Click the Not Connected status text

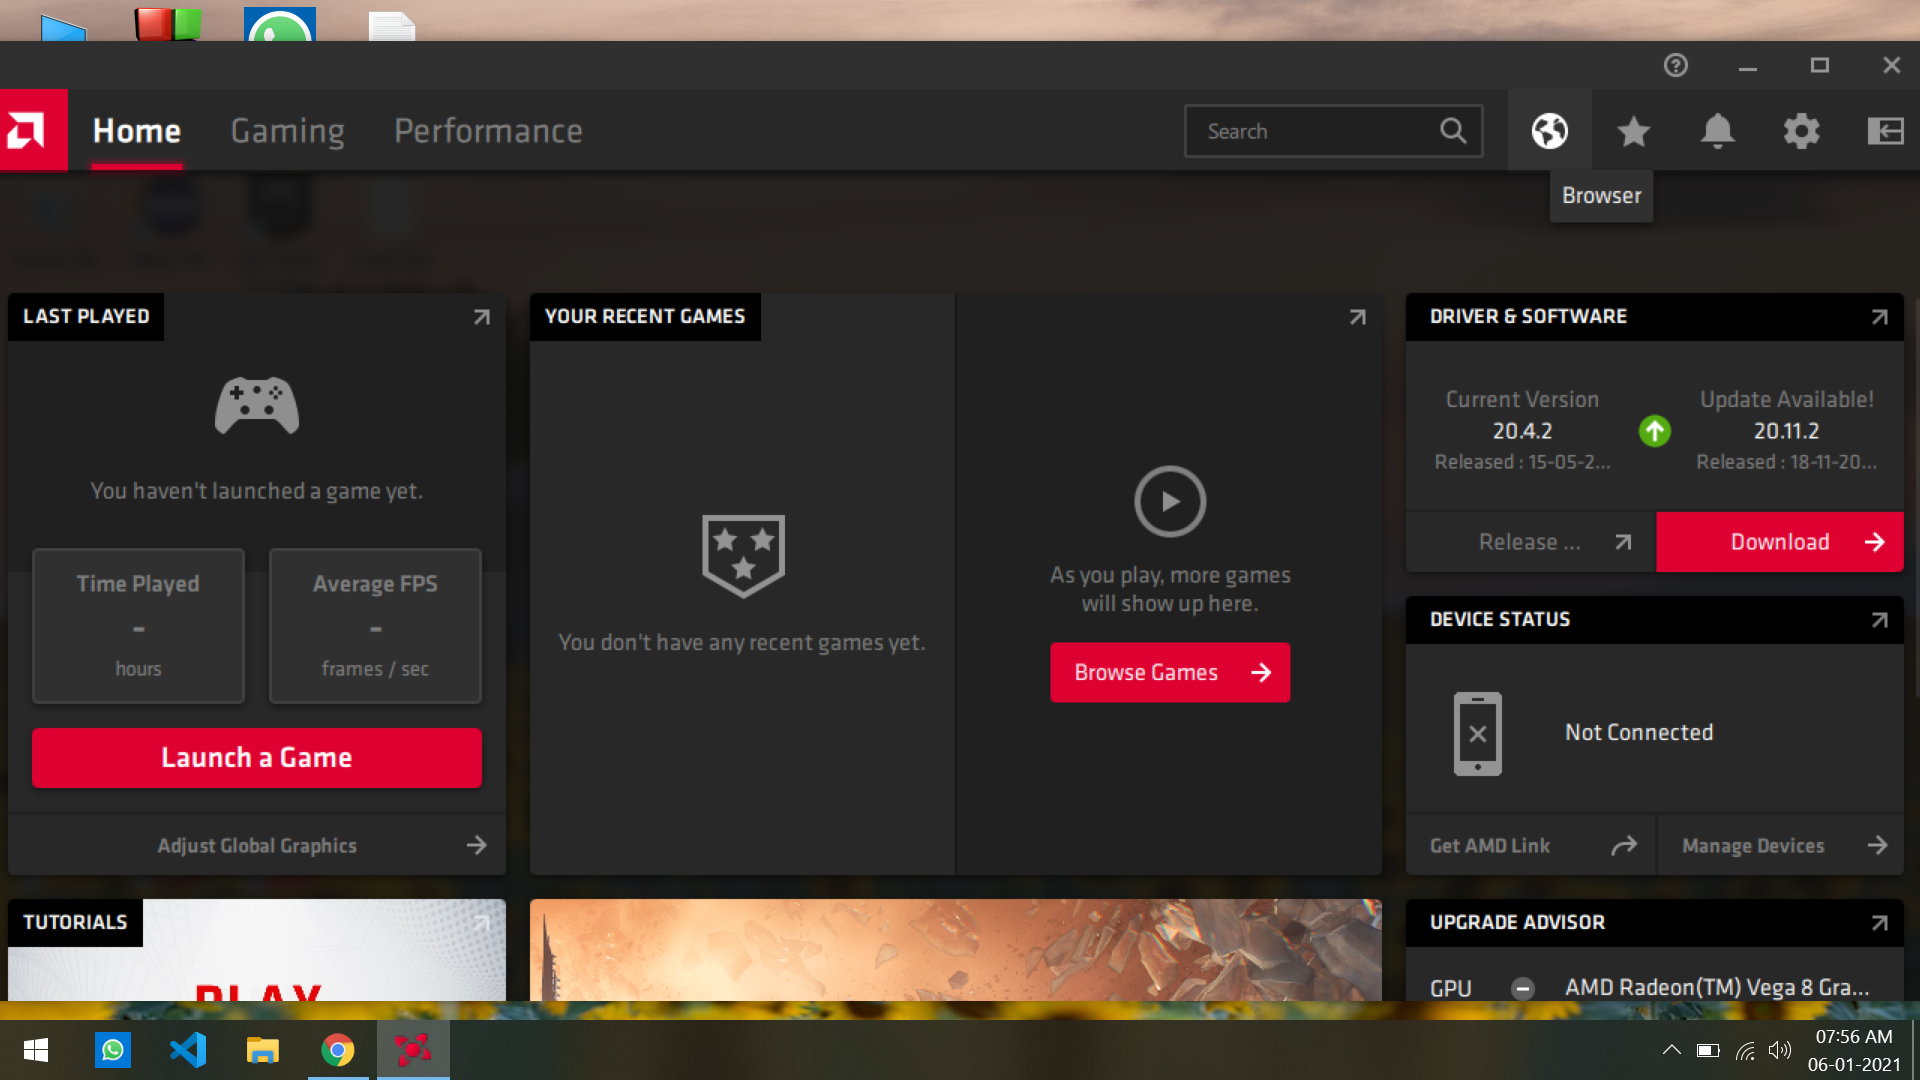(1639, 733)
